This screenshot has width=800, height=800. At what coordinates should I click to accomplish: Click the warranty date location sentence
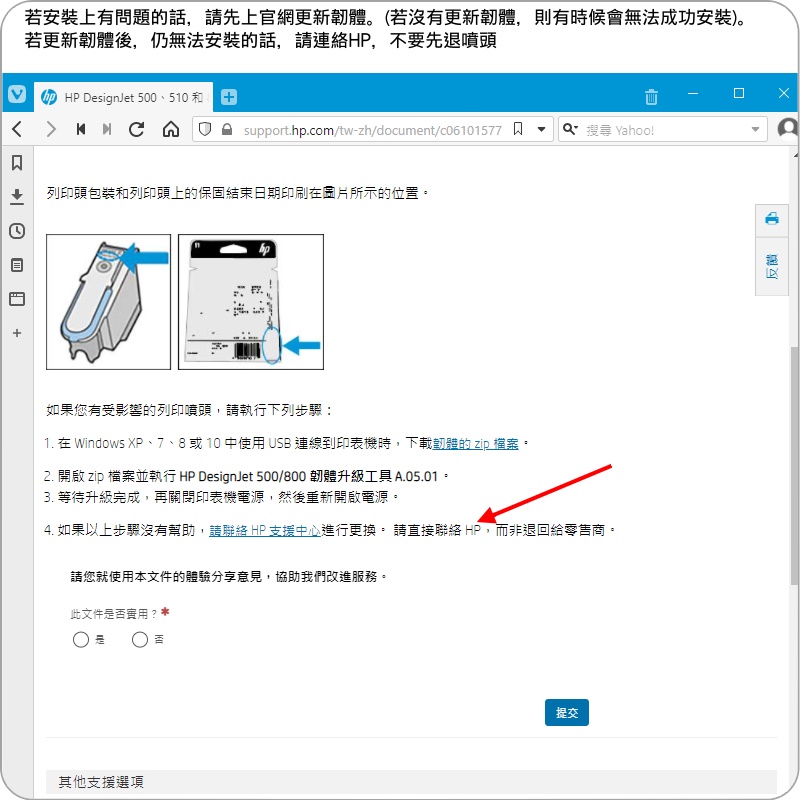[x=238, y=193]
